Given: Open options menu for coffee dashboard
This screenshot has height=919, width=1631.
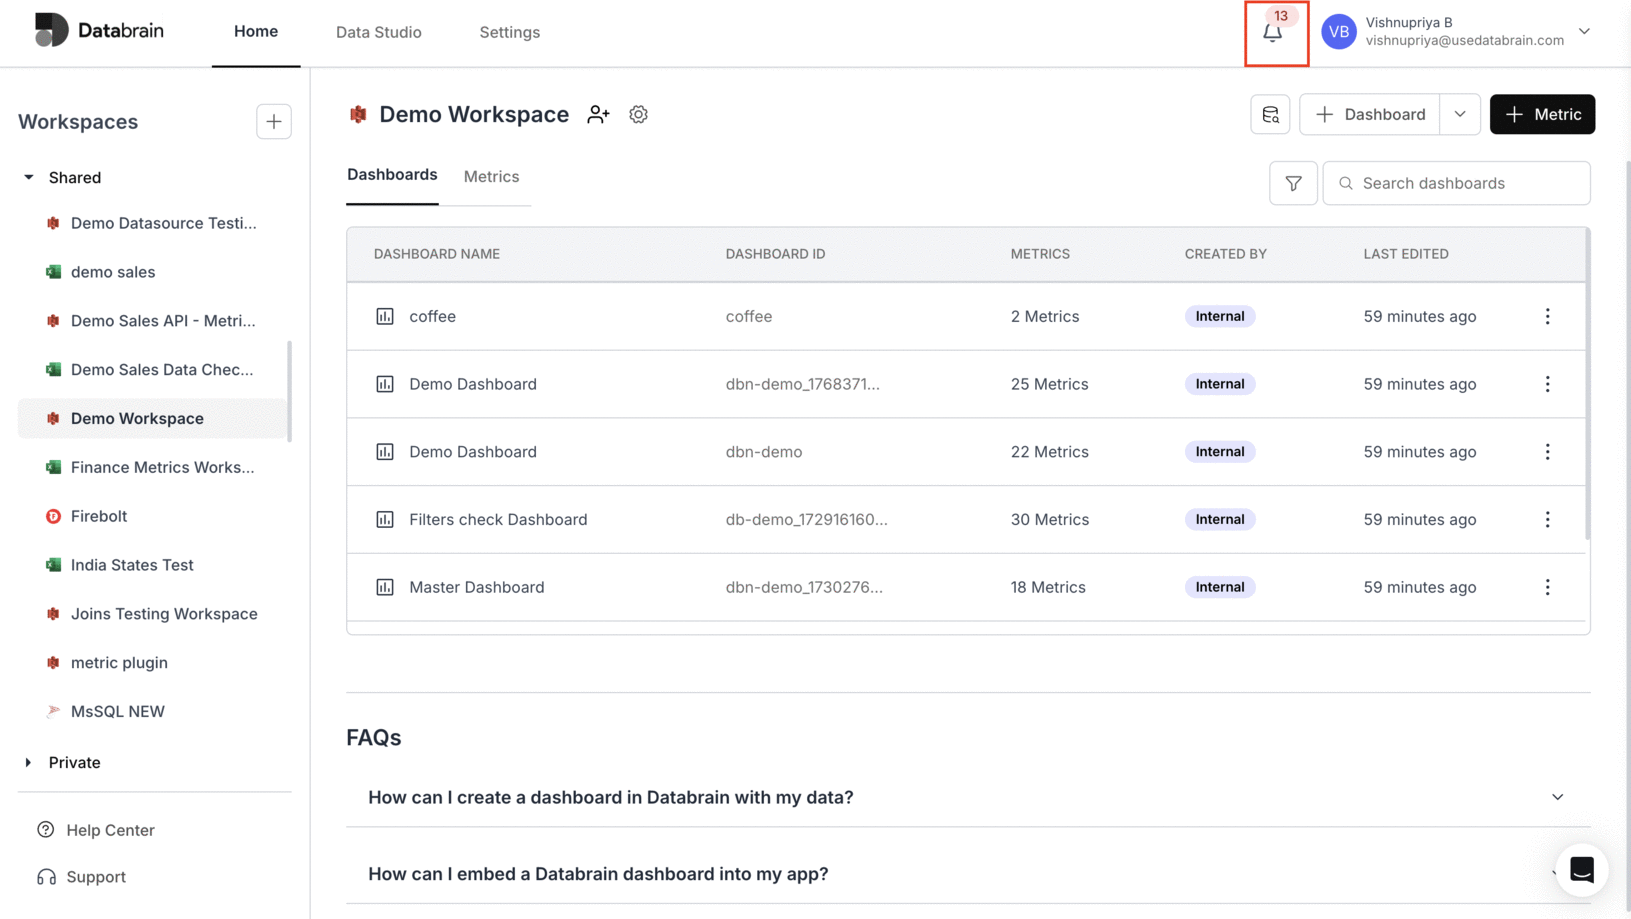Looking at the screenshot, I should coord(1547,317).
